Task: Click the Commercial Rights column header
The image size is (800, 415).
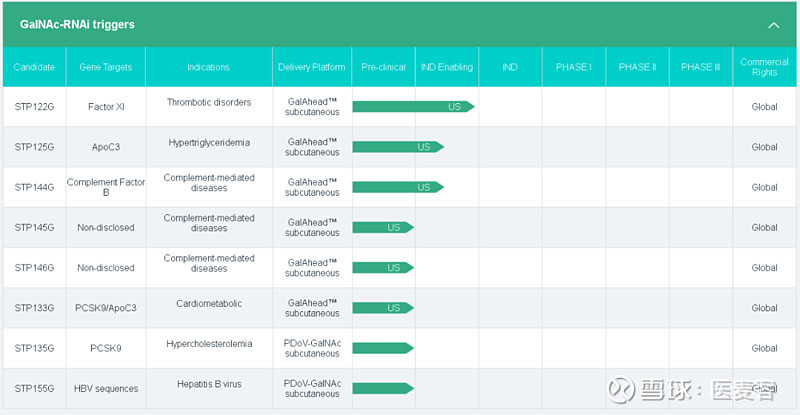Action: pyautogui.click(x=764, y=67)
